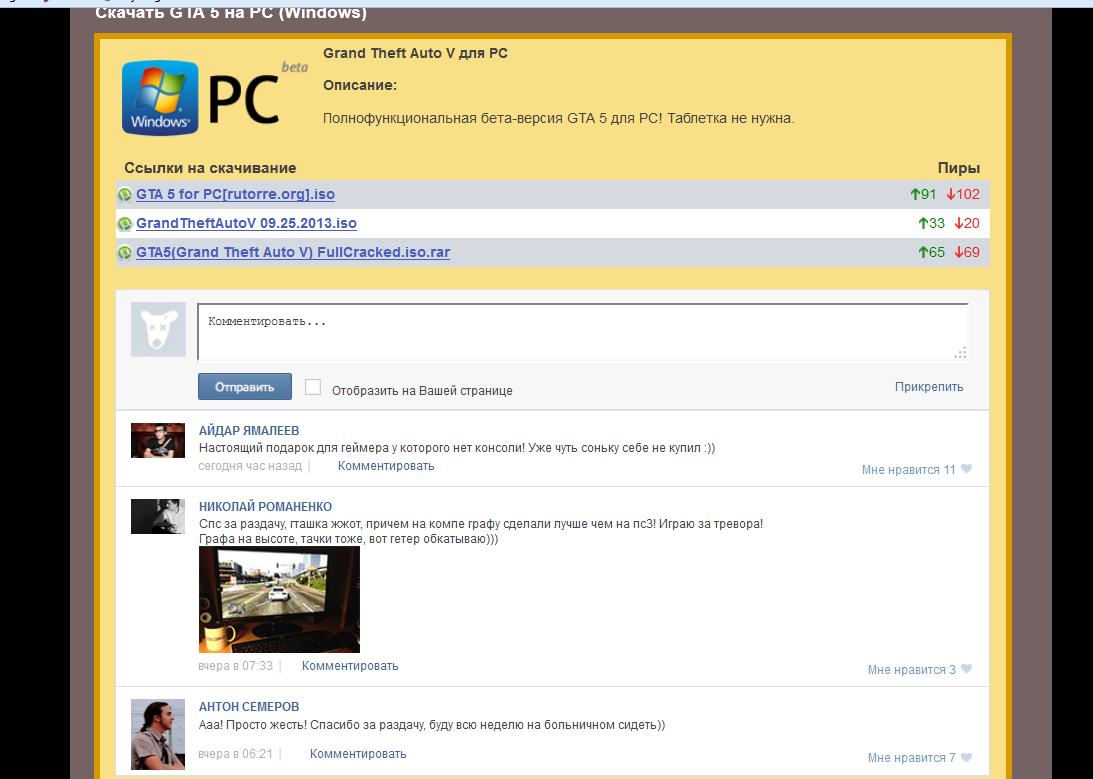Open Айдар Ямалеев's profile name
This screenshot has width=1093, height=779.
point(249,431)
